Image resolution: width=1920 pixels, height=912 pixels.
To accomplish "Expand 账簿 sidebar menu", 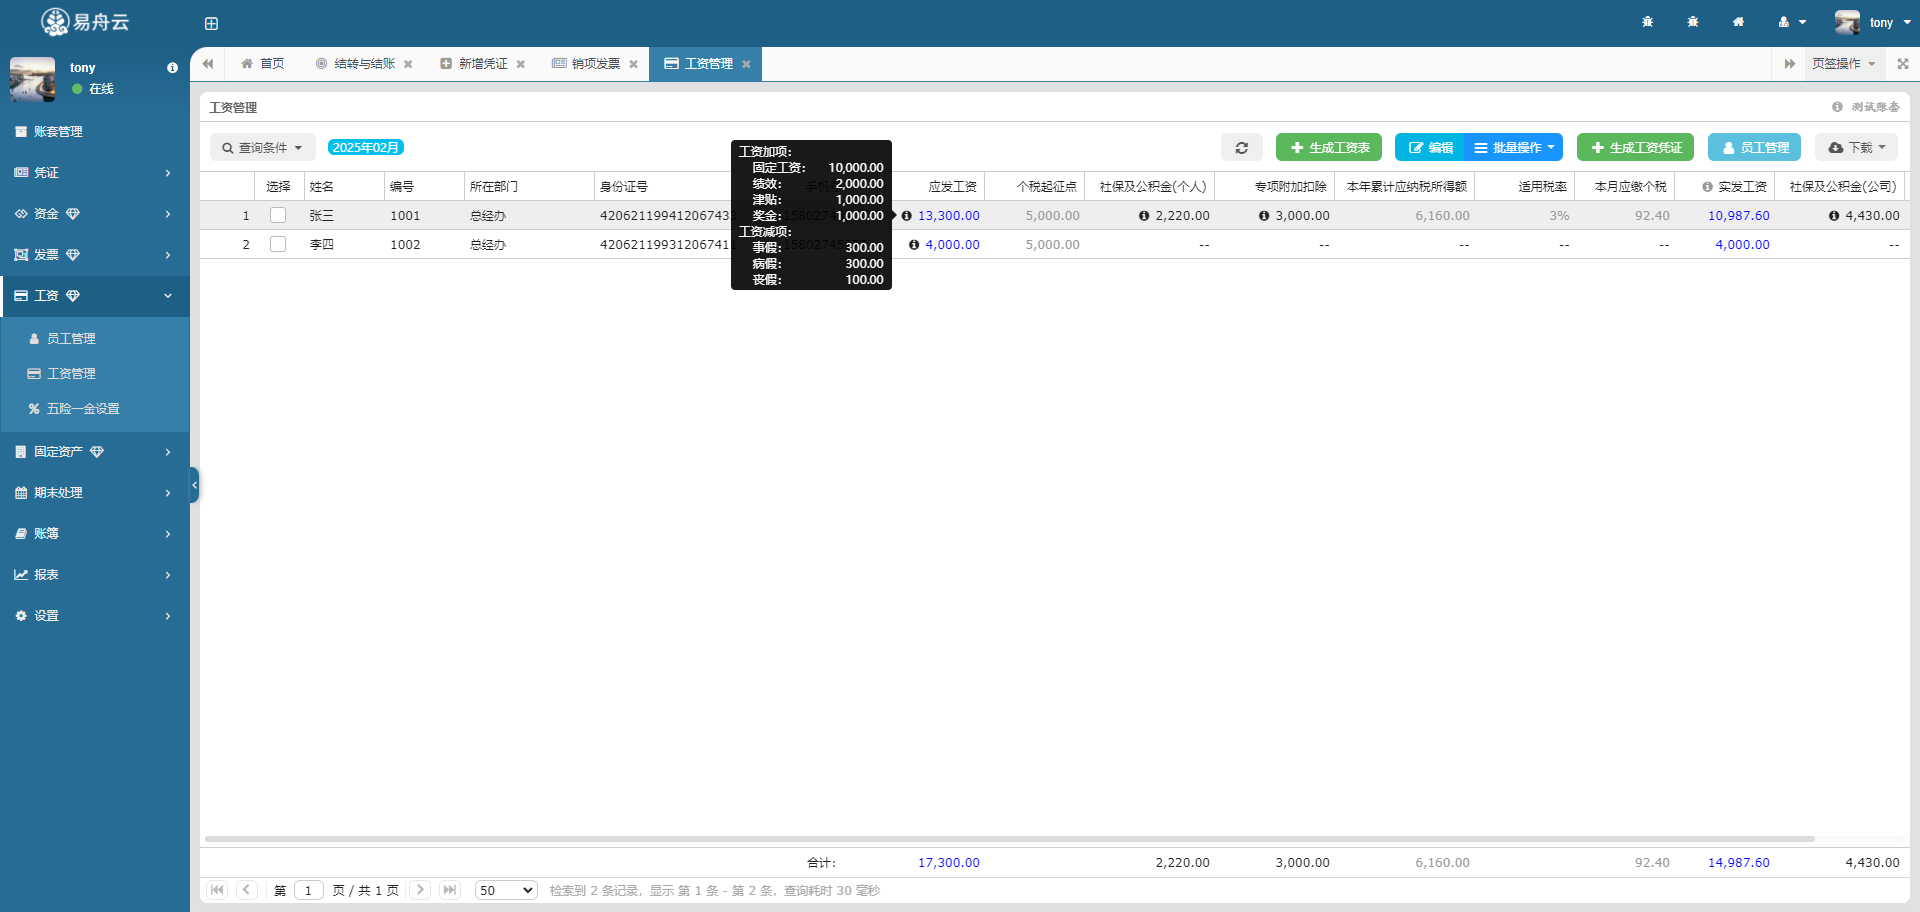I will coord(95,533).
